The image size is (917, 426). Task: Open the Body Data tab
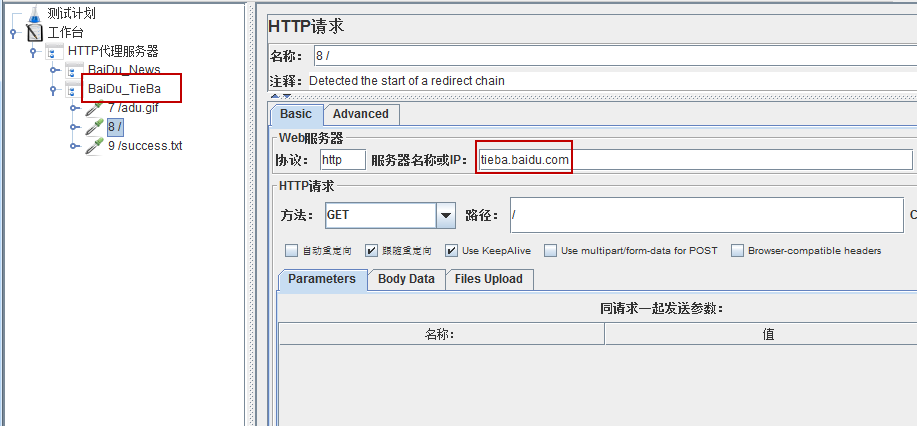[406, 279]
